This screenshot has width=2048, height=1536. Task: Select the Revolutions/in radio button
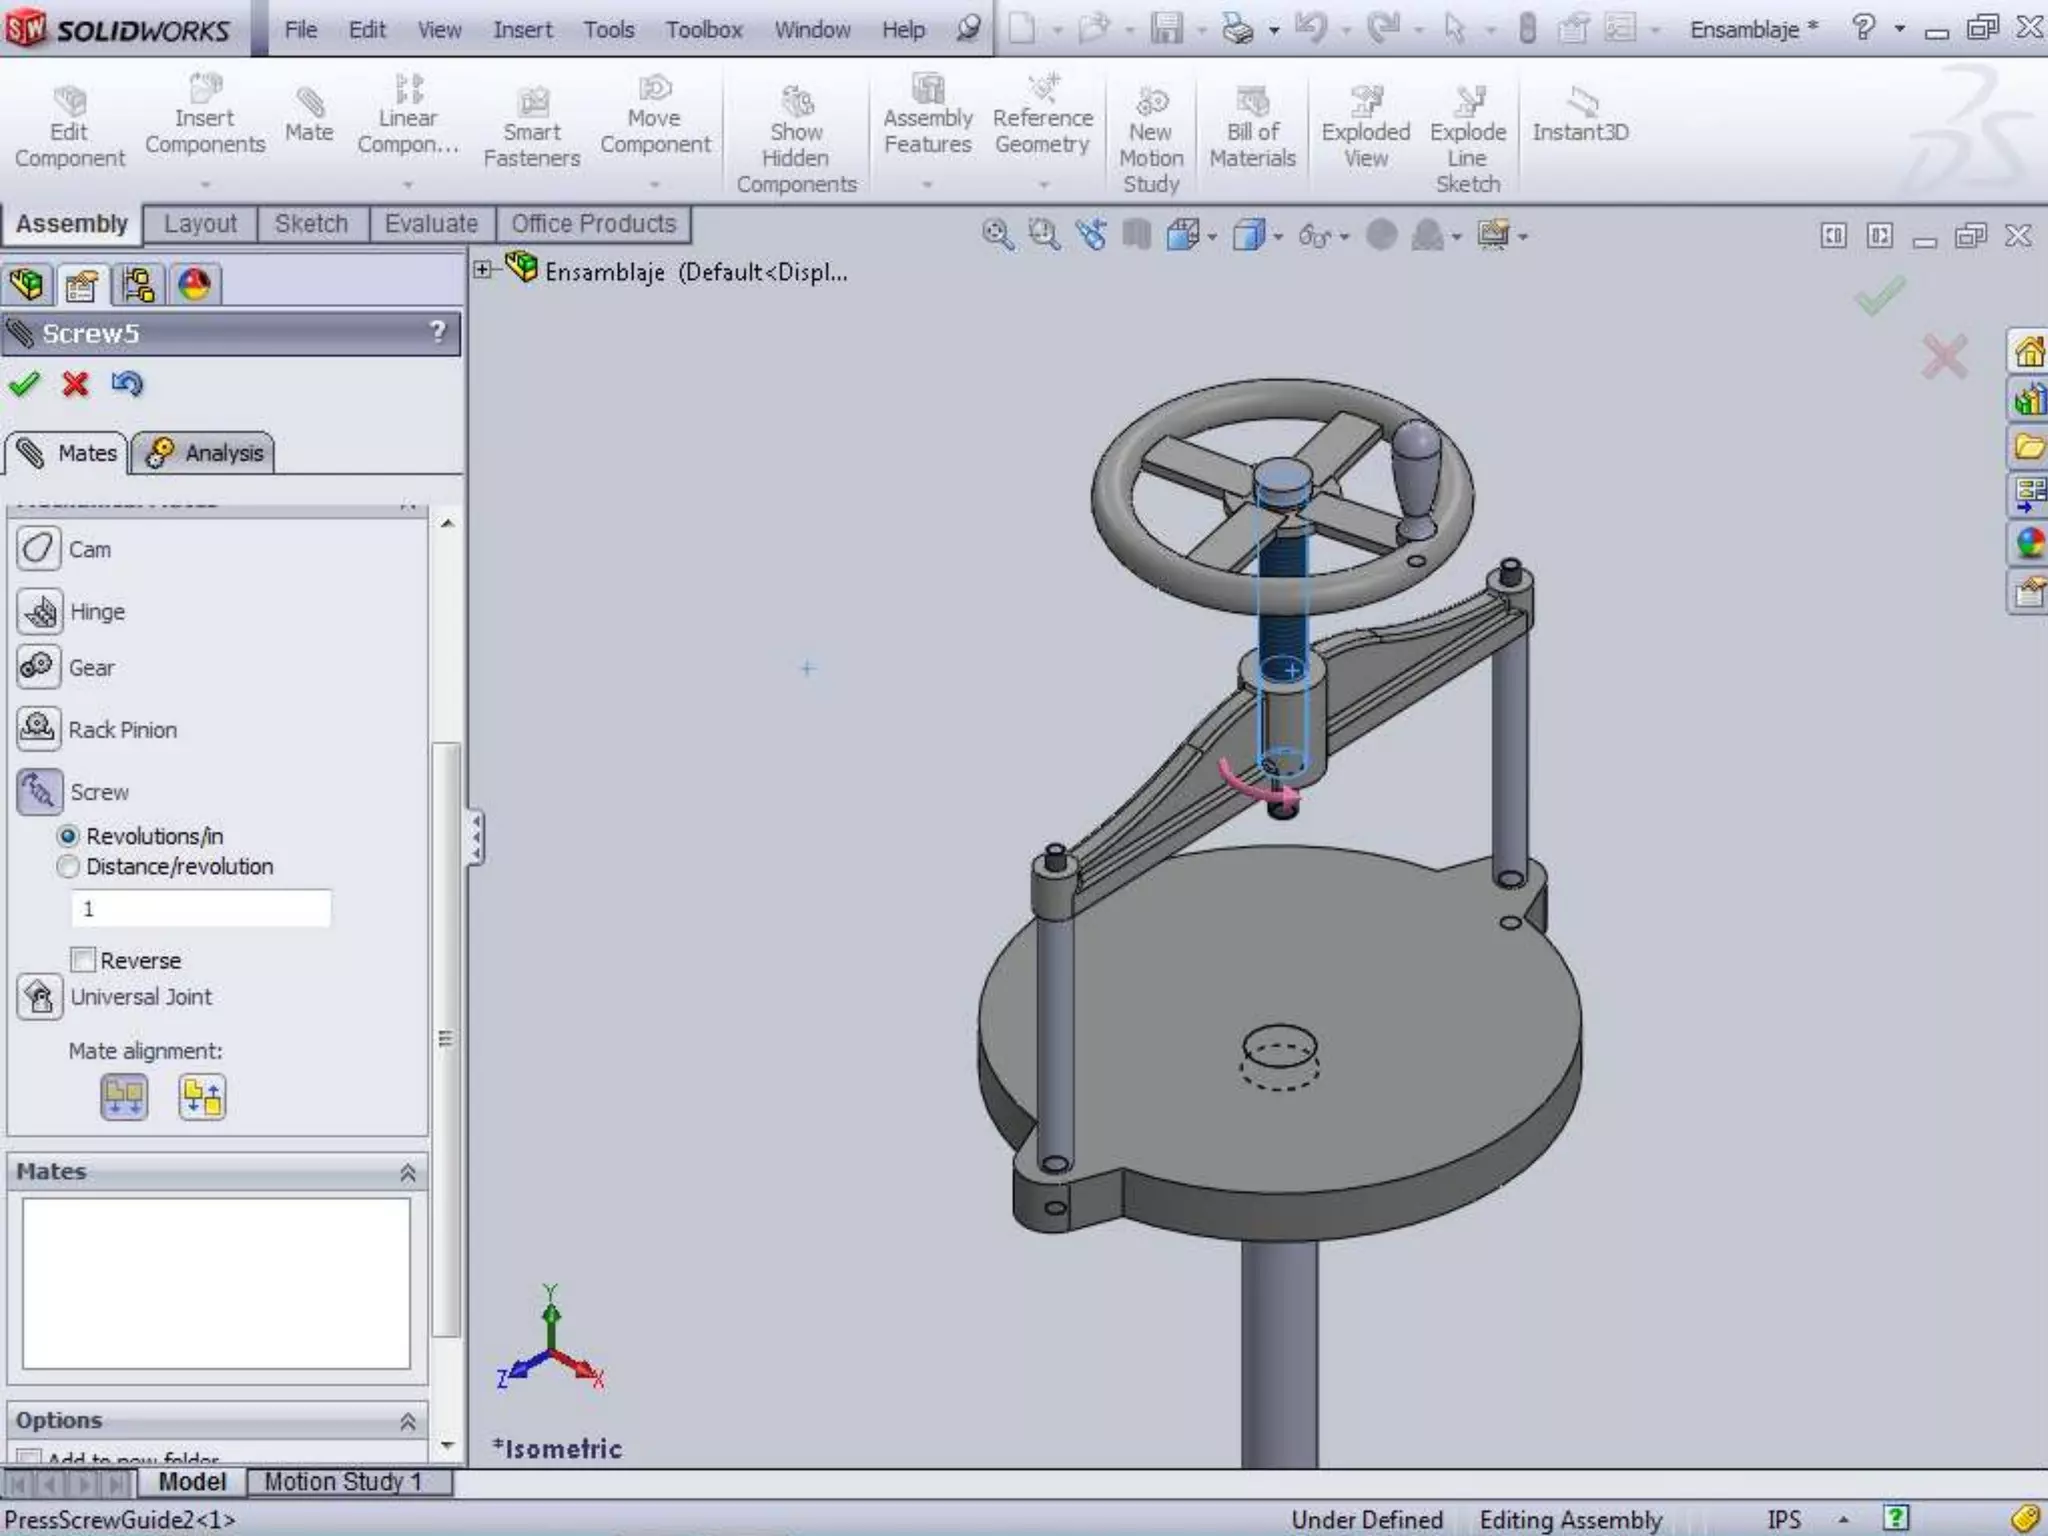coord(68,836)
